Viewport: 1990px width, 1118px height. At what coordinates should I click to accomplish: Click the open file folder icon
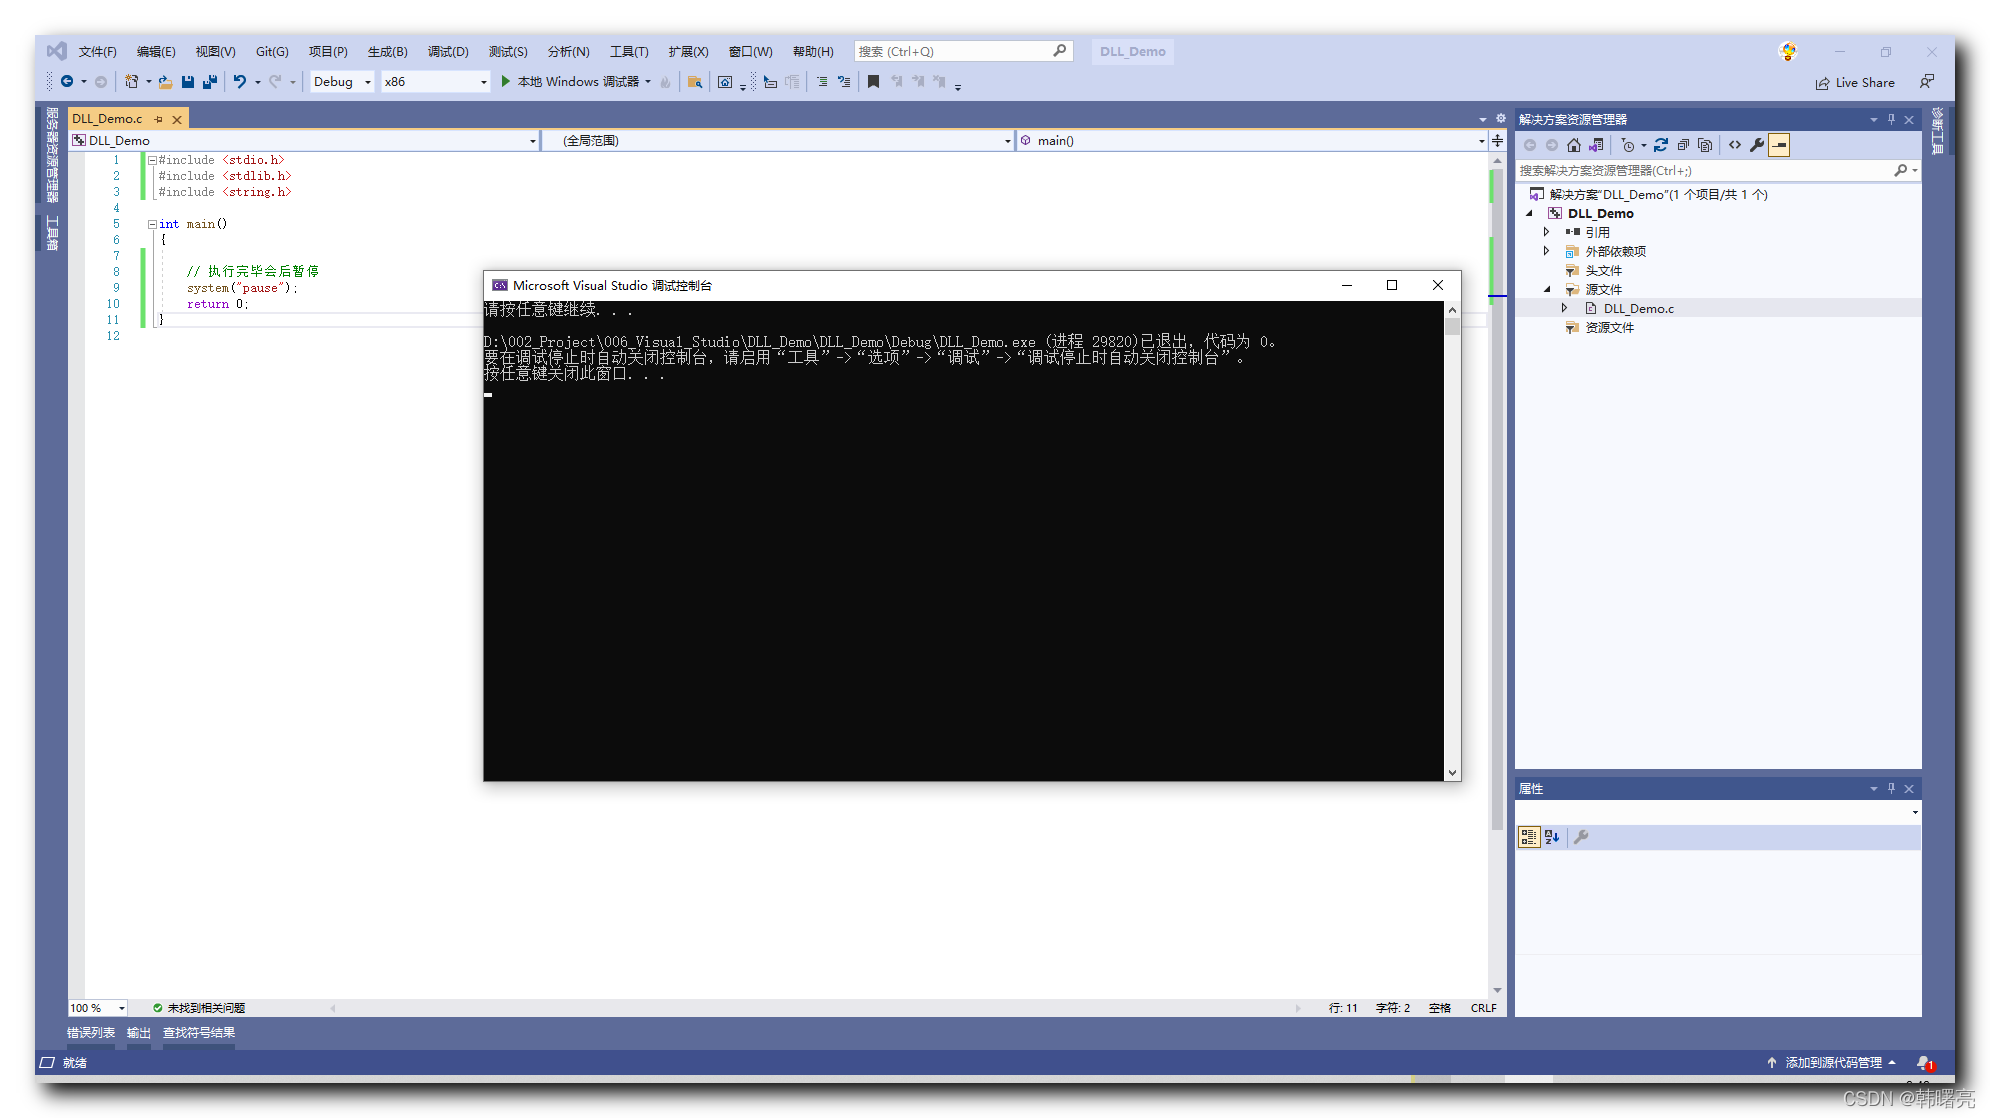coord(165,82)
